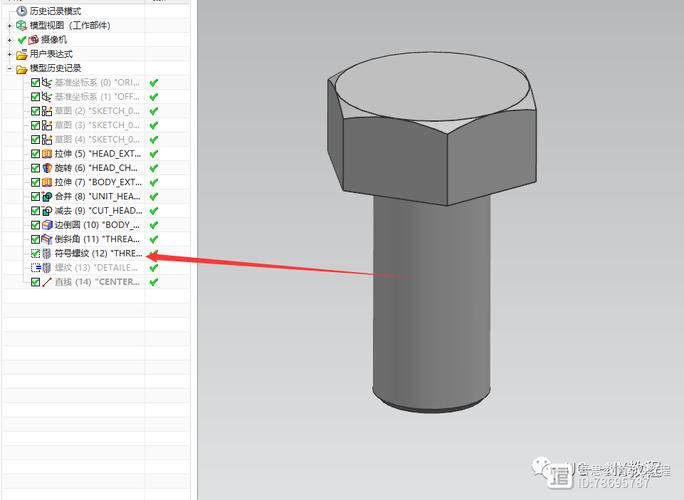Click the green status checkmark on the CENTER row
684x500 pixels.
click(x=154, y=282)
